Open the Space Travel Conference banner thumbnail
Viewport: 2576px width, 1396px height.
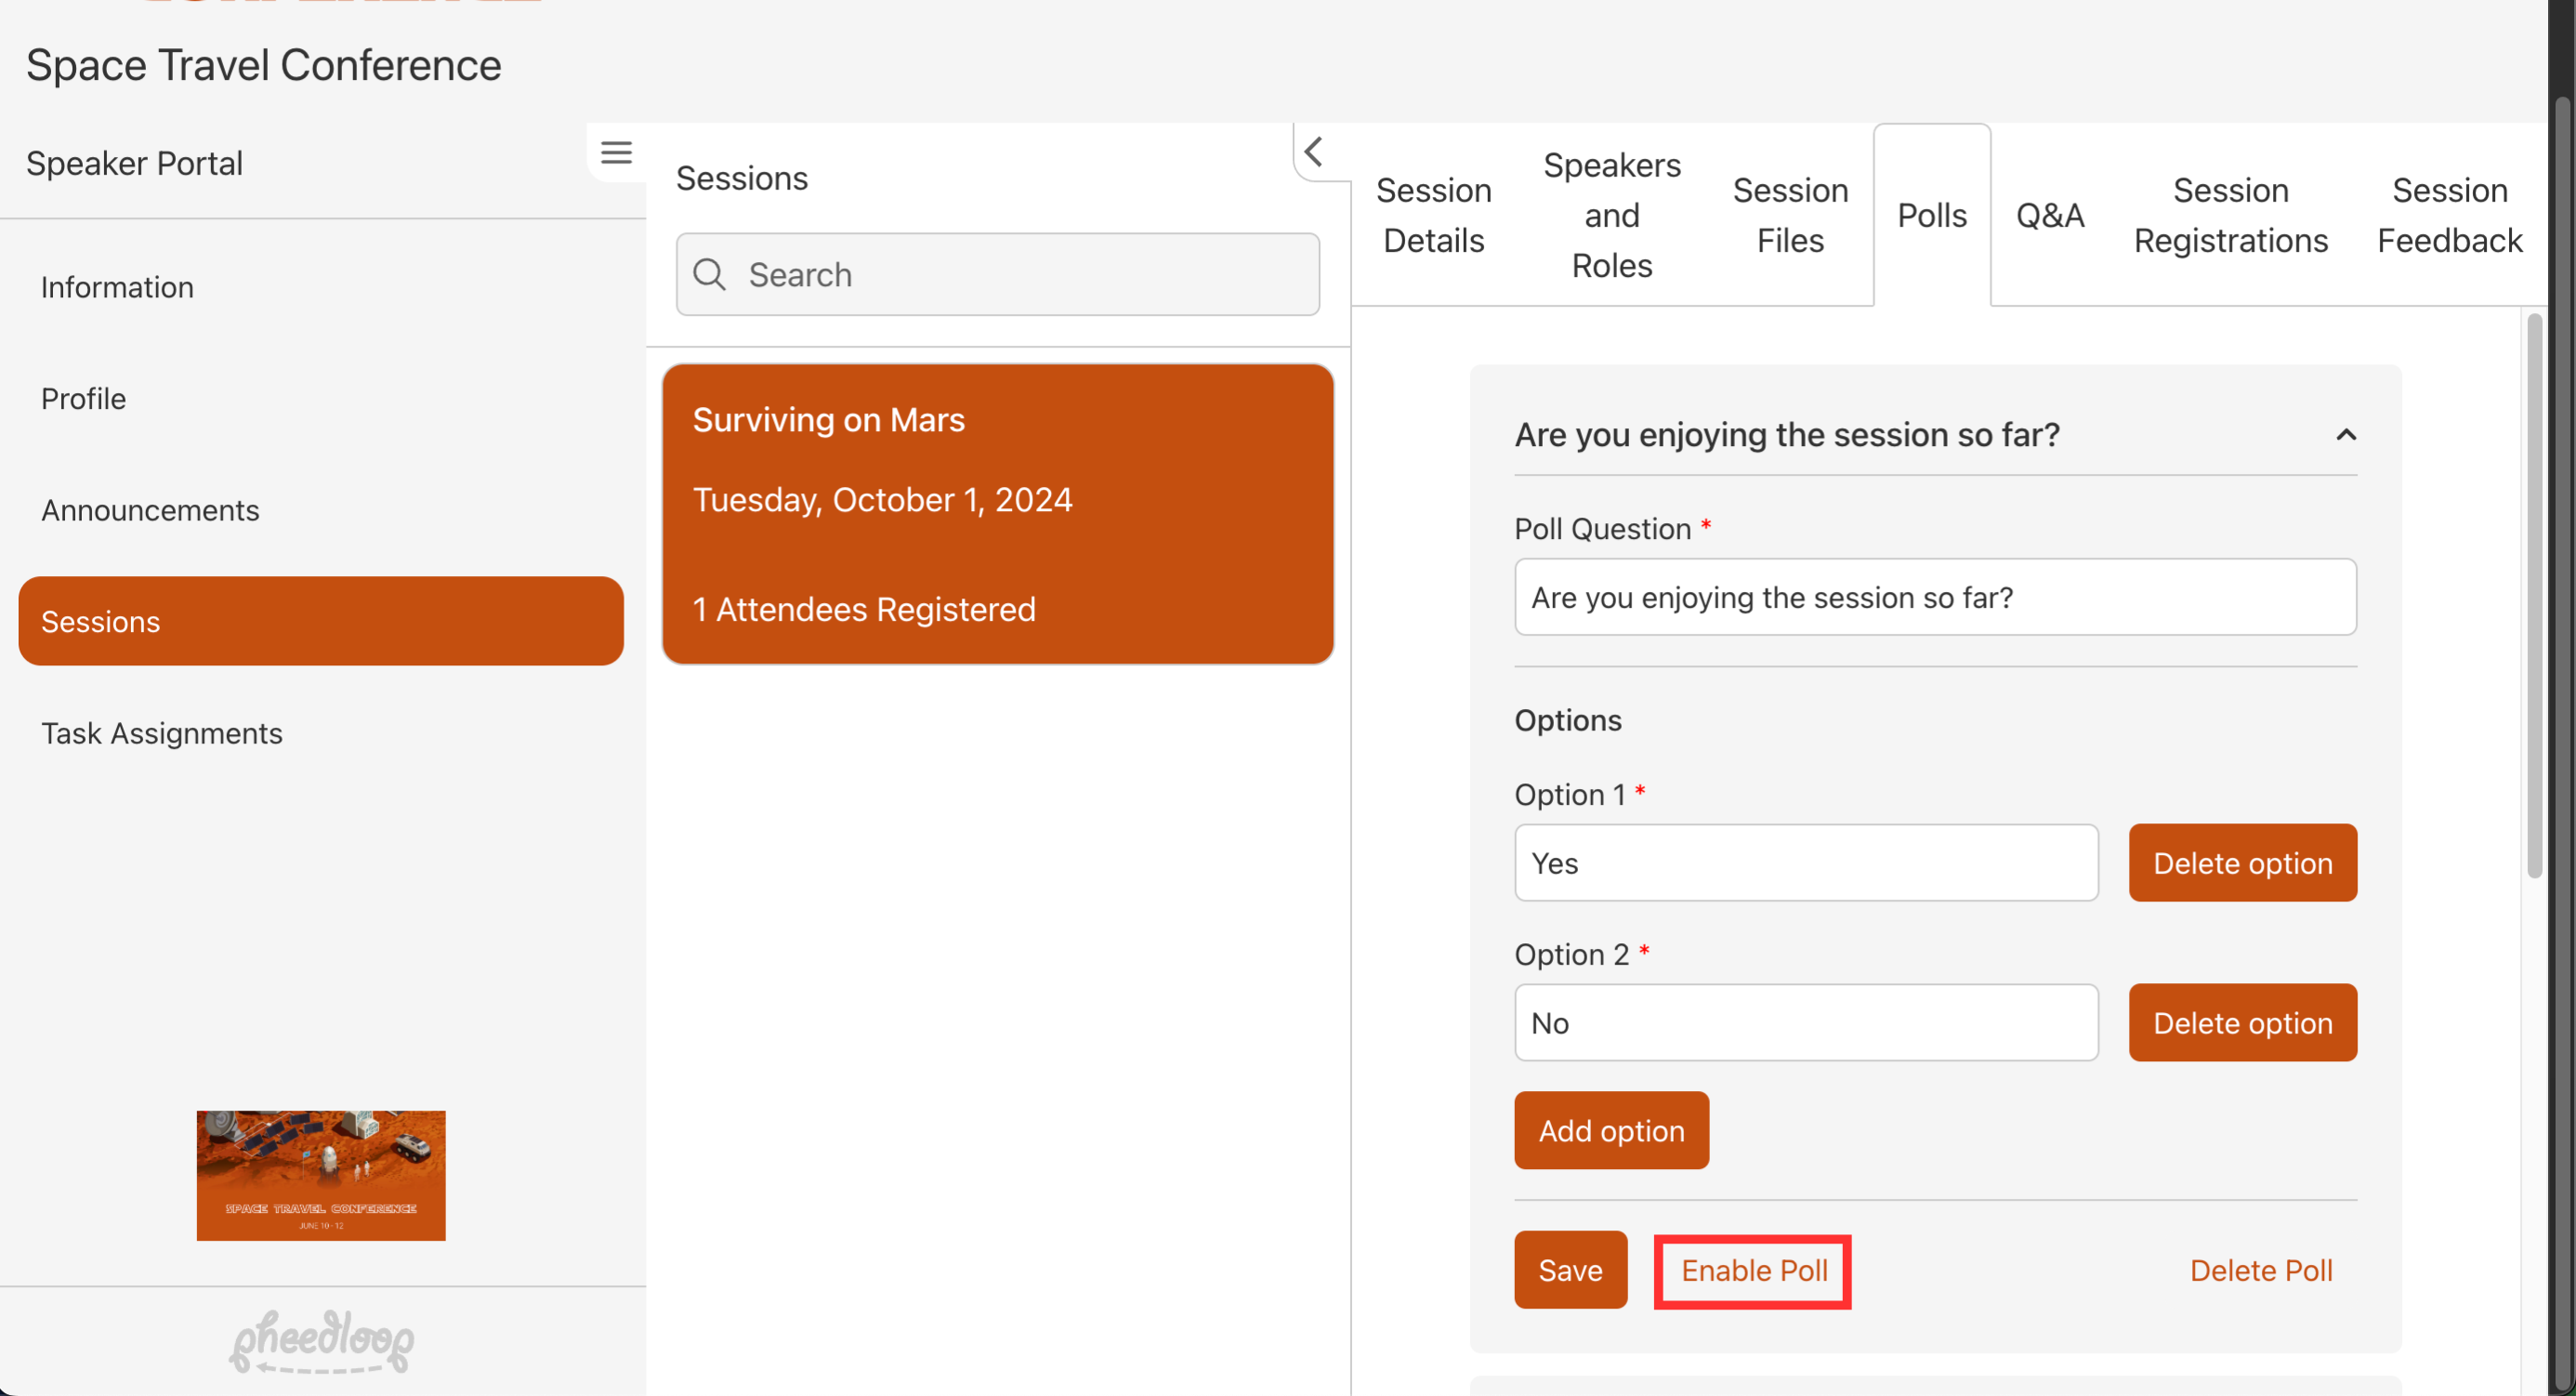pos(321,1175)
